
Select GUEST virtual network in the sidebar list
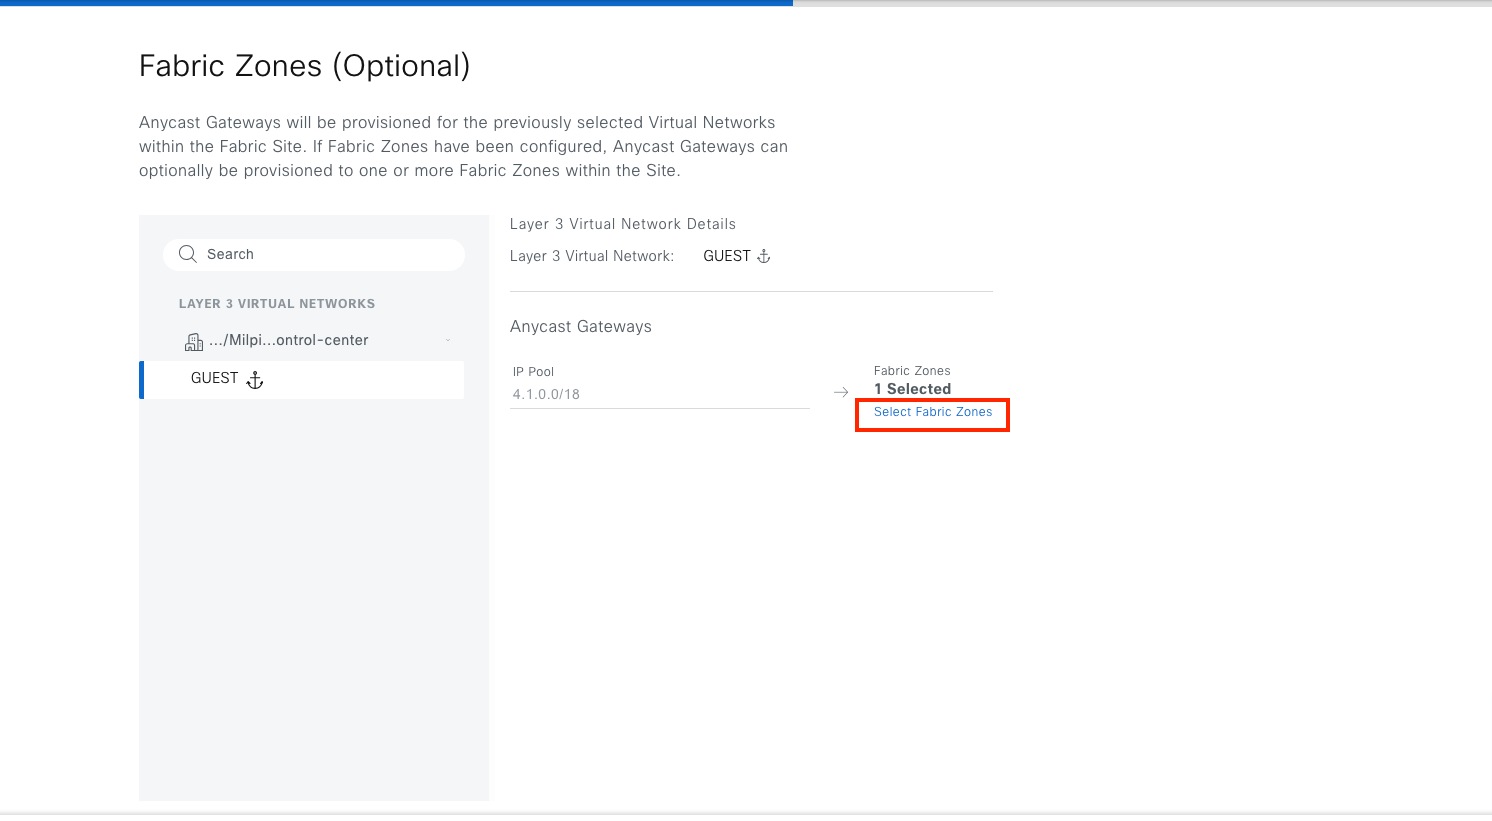[x=215, y=379]
